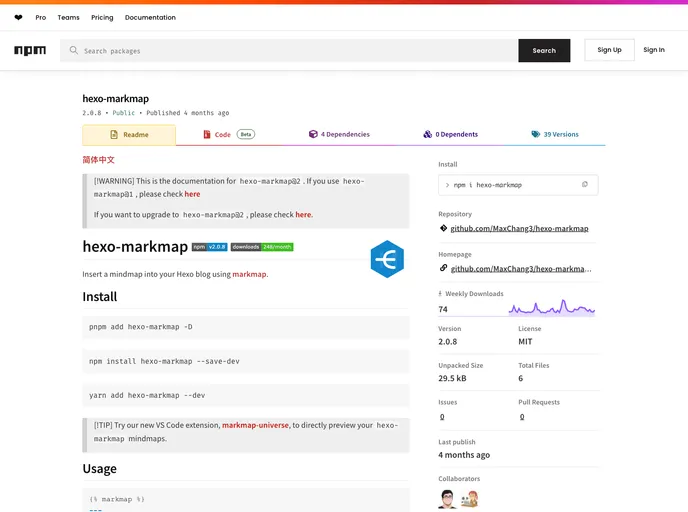The width and height of the screenshot is (688, 512).
Task: Click the Sign Up button
Action: (x=609, y=50)
